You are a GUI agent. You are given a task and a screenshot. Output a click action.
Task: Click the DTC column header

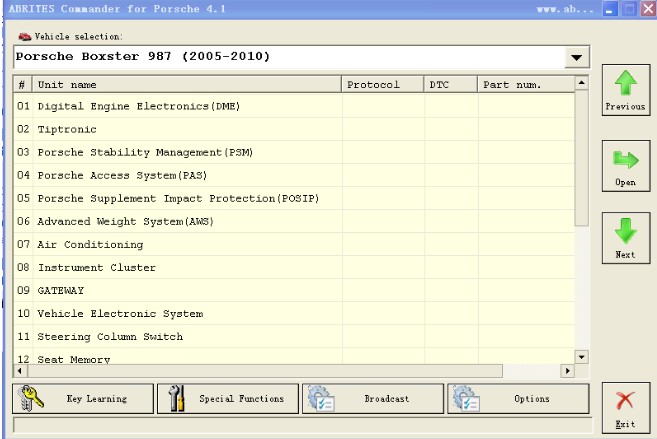pos(451,85)
